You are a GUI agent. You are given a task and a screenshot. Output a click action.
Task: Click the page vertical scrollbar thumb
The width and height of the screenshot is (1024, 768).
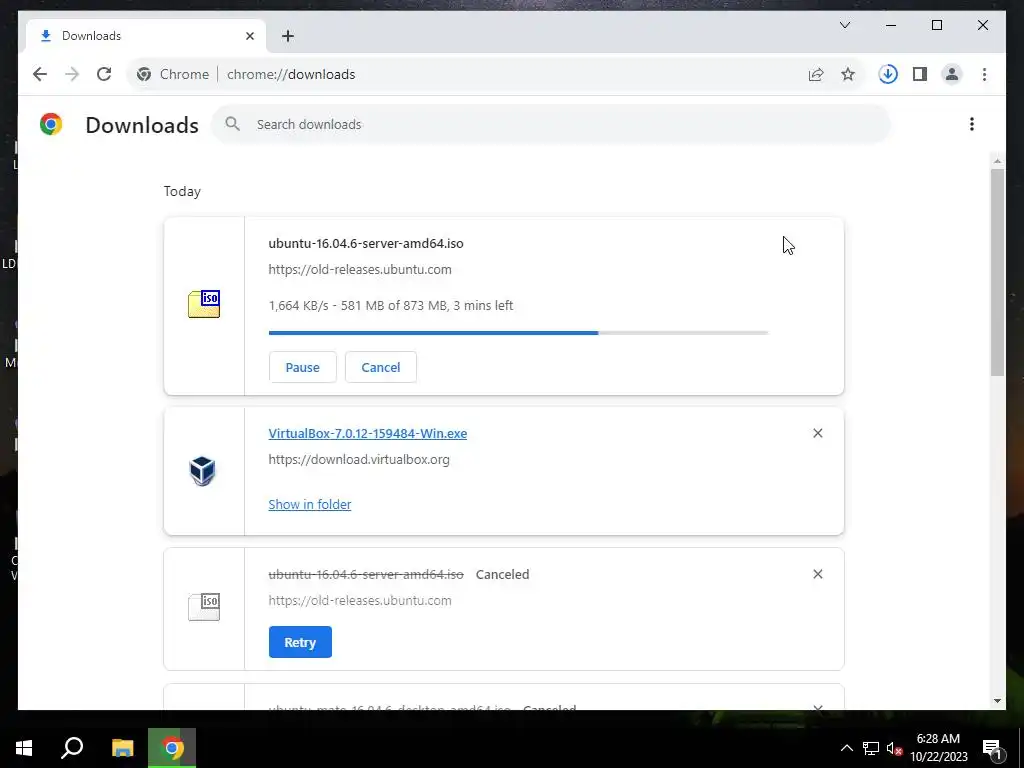pos(997,272)
